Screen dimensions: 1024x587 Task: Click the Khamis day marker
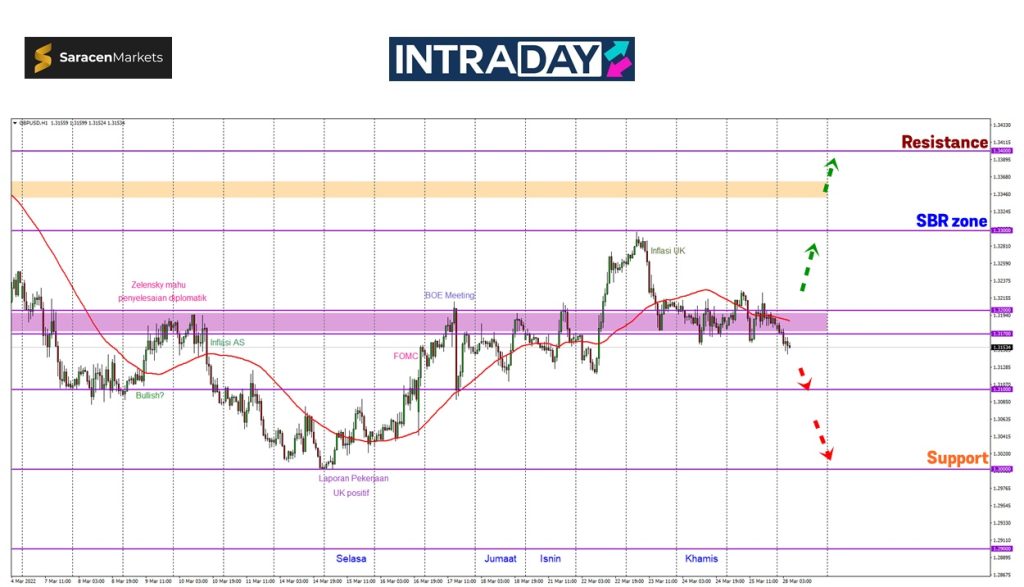click(701, 558)
